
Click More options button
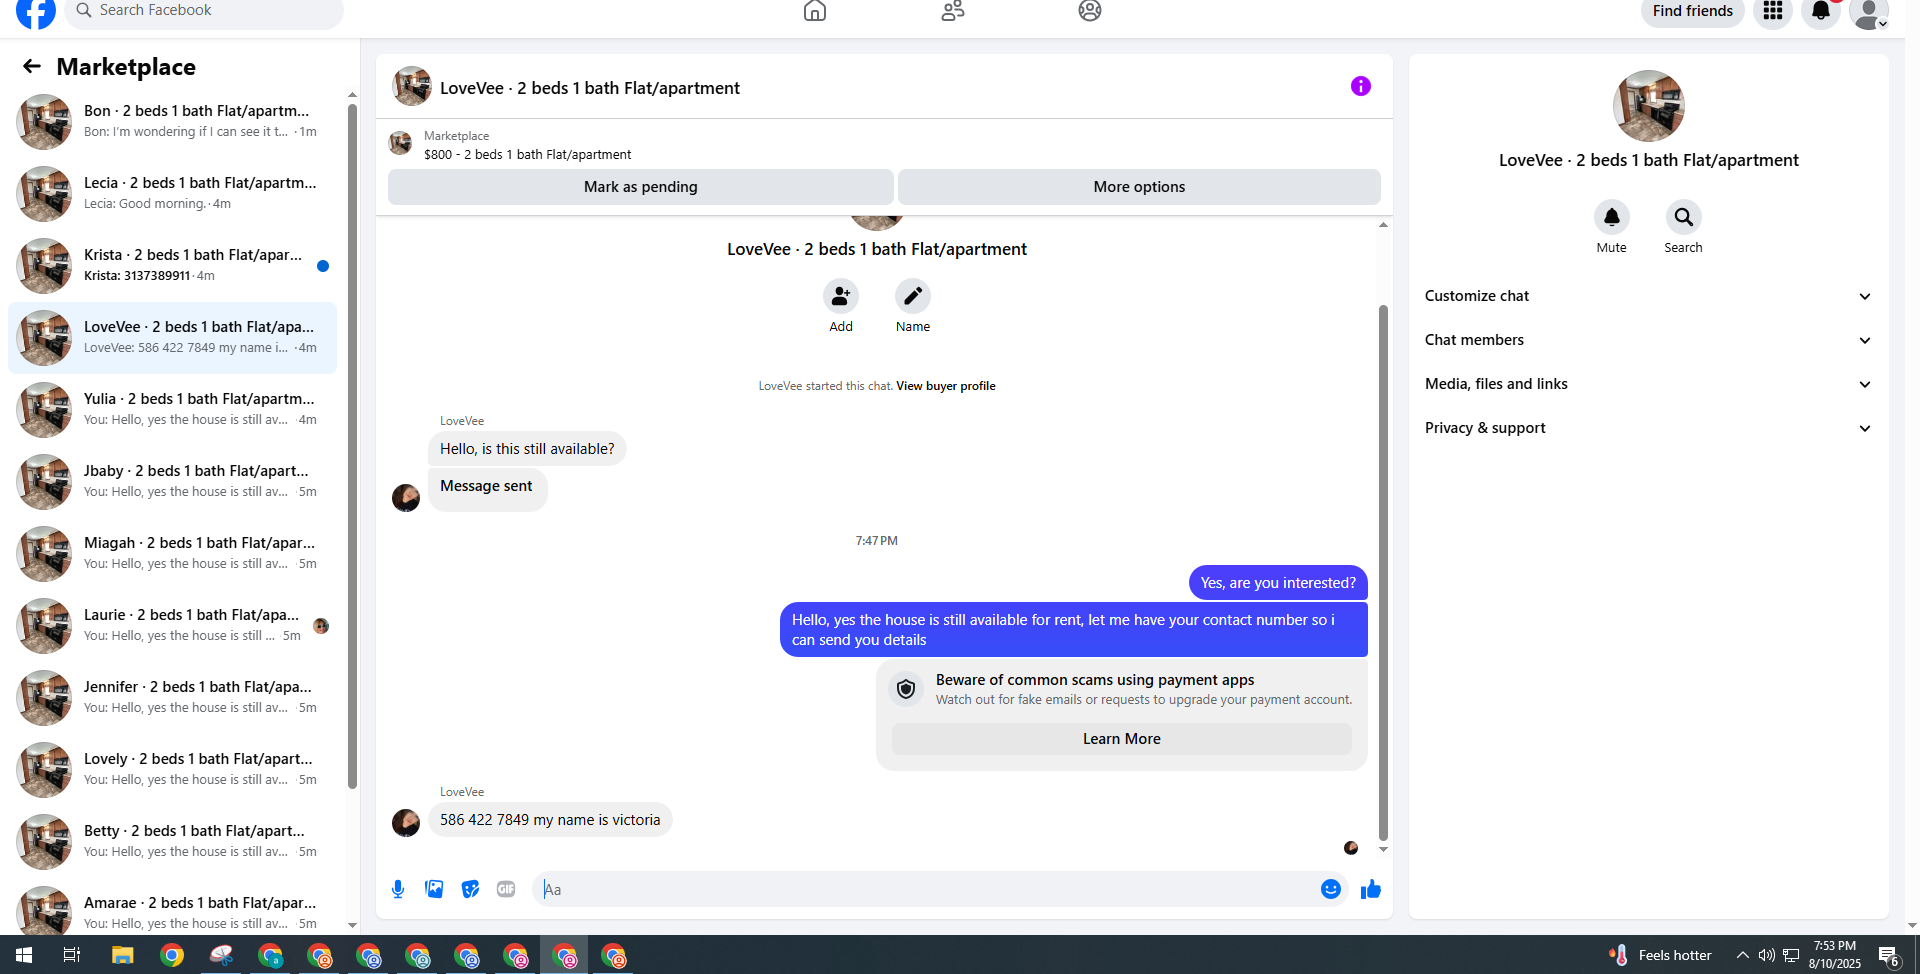click(x=1139, y=187)
